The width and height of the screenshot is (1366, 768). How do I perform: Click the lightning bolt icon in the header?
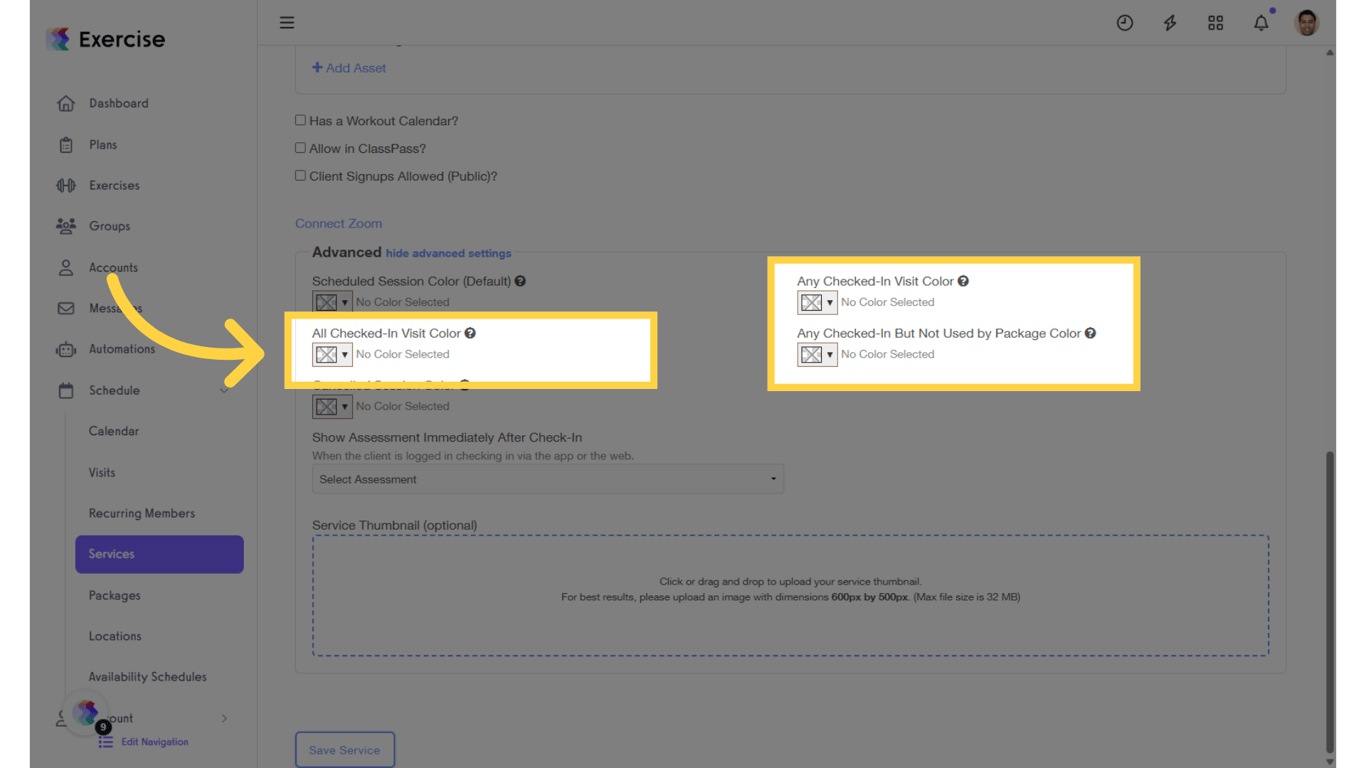1170,22
